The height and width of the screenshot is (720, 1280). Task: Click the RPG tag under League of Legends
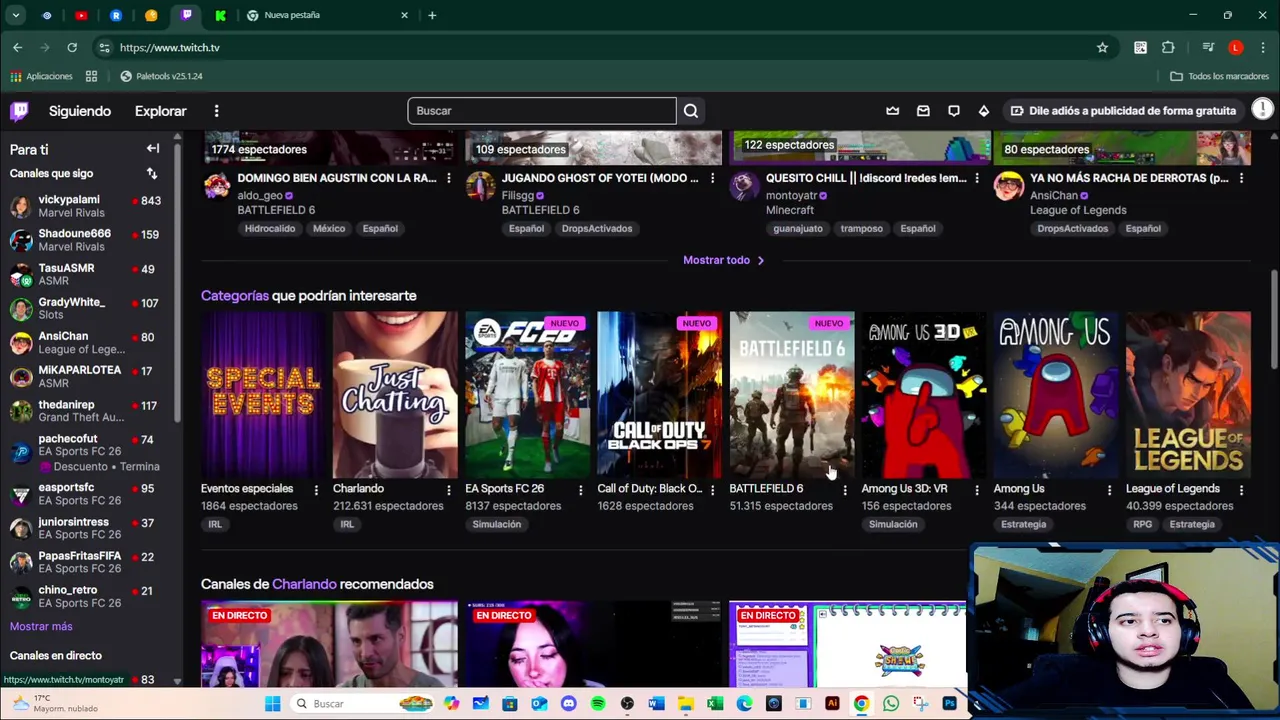tap(1143, 525)
